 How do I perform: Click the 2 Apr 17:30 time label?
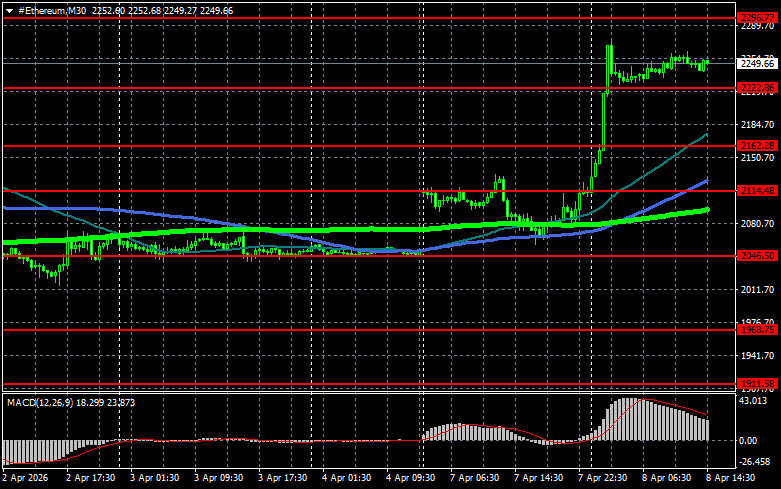click(x=91, y=478)
